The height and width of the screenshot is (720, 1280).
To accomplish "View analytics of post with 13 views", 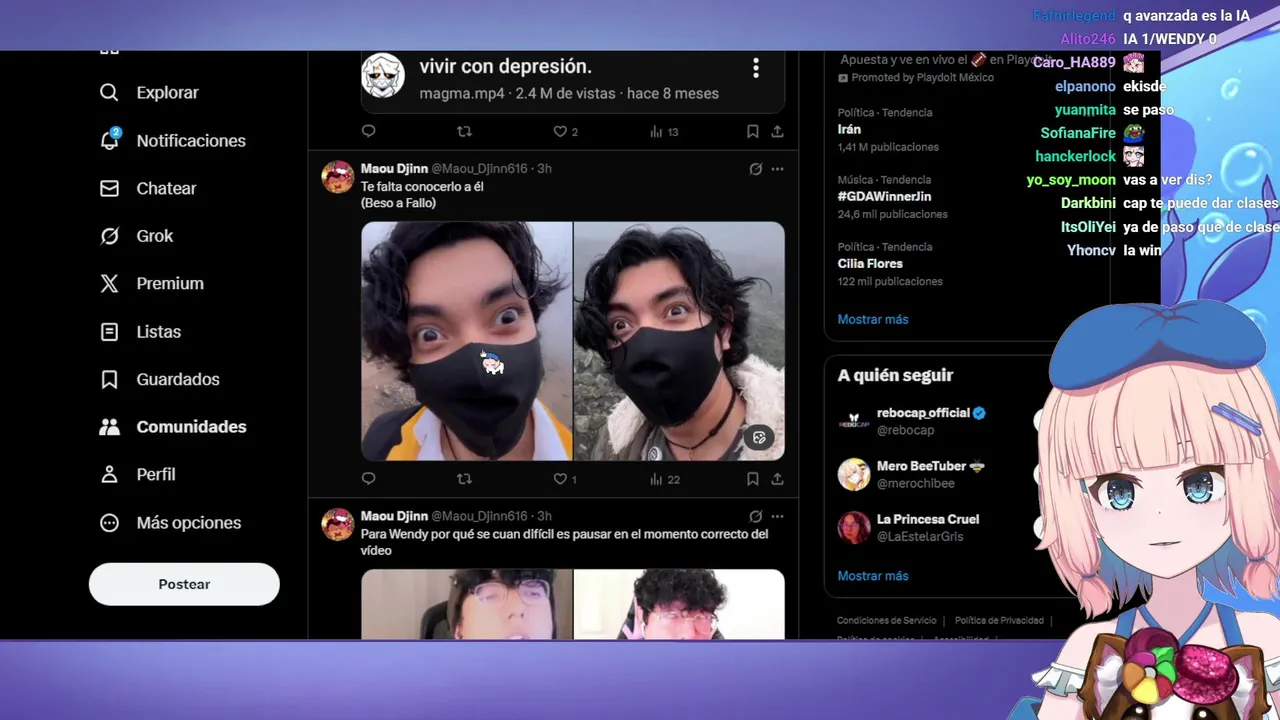I will [x=664, y=131].
